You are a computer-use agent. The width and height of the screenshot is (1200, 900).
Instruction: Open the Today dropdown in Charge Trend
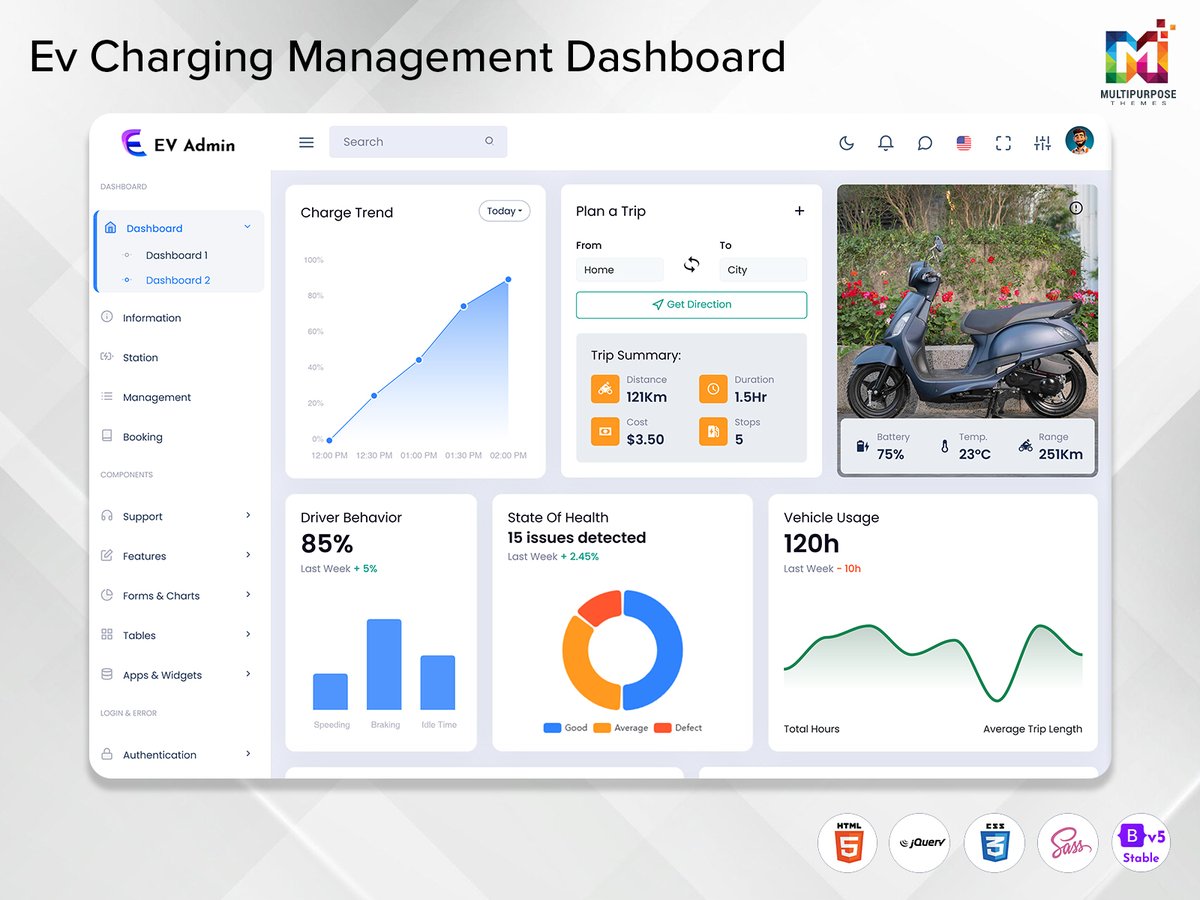[505, 211]
